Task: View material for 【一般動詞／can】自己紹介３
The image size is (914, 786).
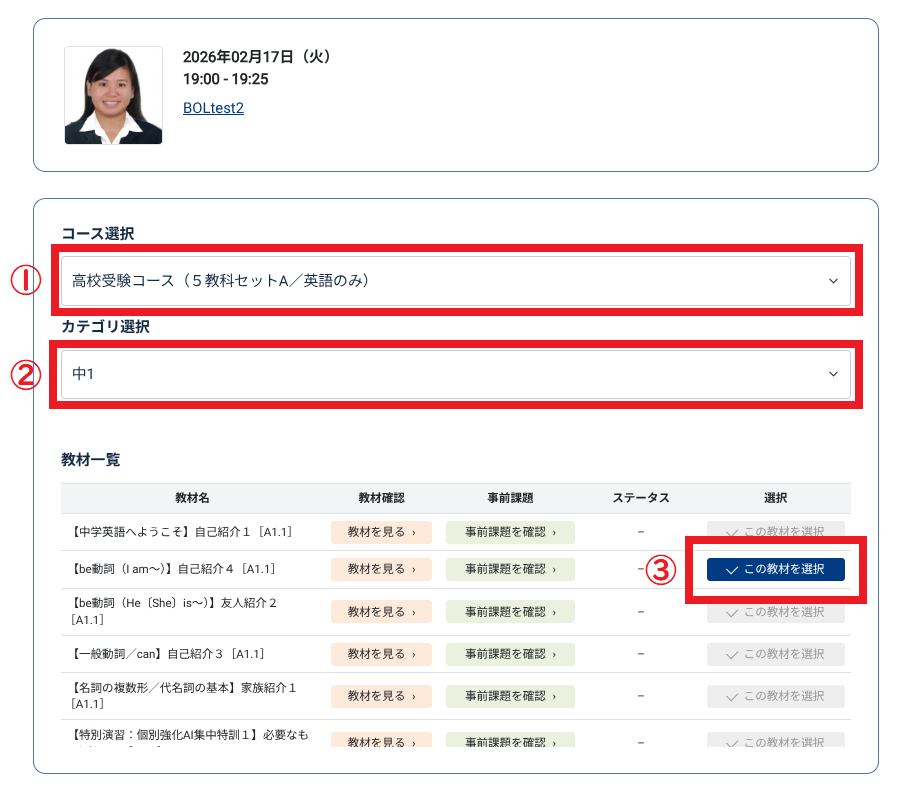Action: (381, 654)
